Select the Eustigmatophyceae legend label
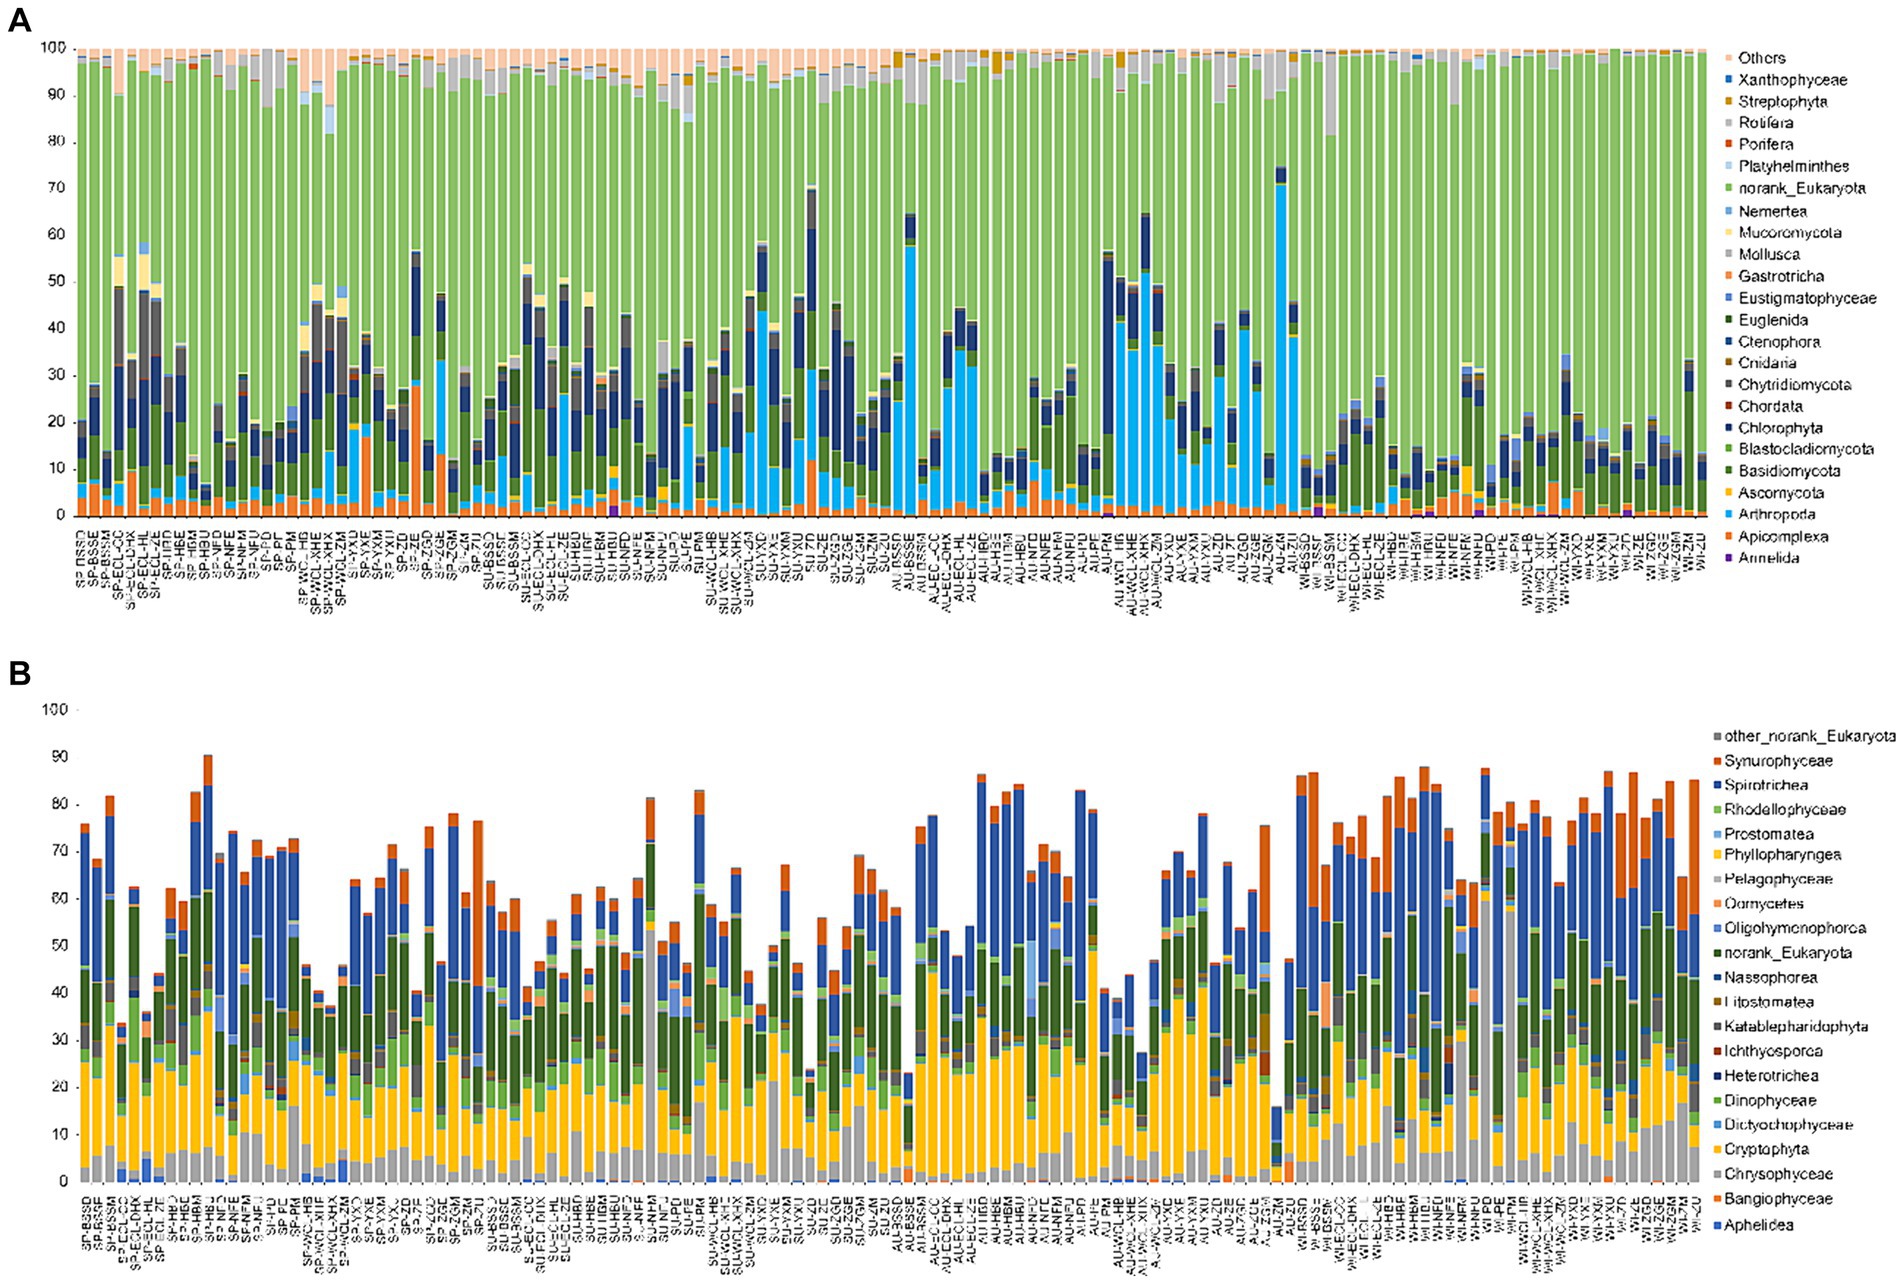This screenshot has height=1282, width=1902. (1807, 298)
